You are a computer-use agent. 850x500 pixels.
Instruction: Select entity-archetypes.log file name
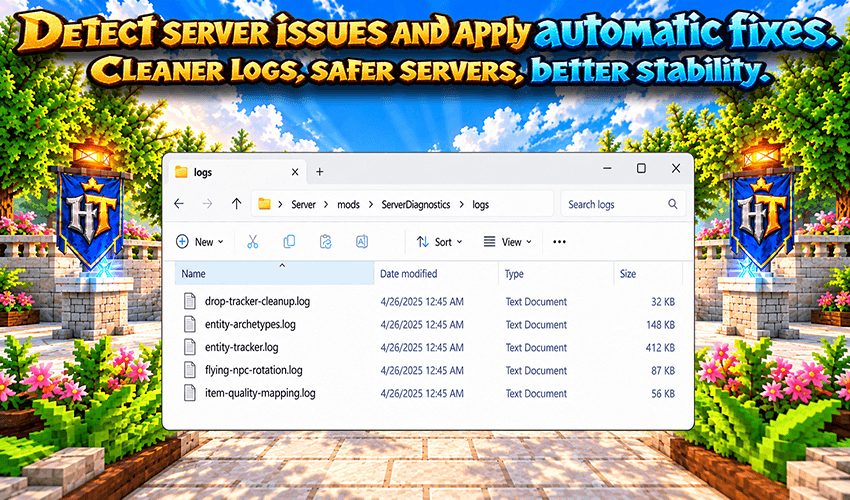[250, 324]
